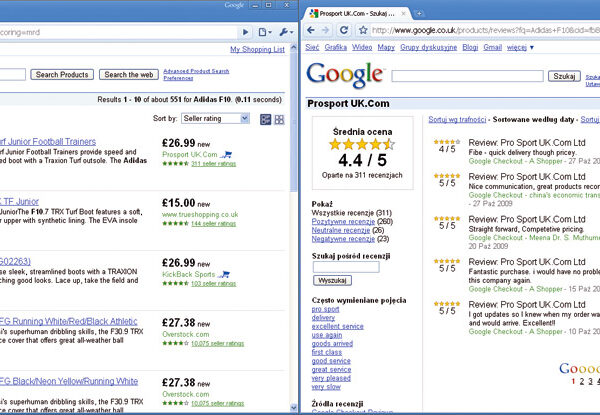The image size is (600, 415).
Task: Click the forward arrow in right browser
Action: (330, 31)
